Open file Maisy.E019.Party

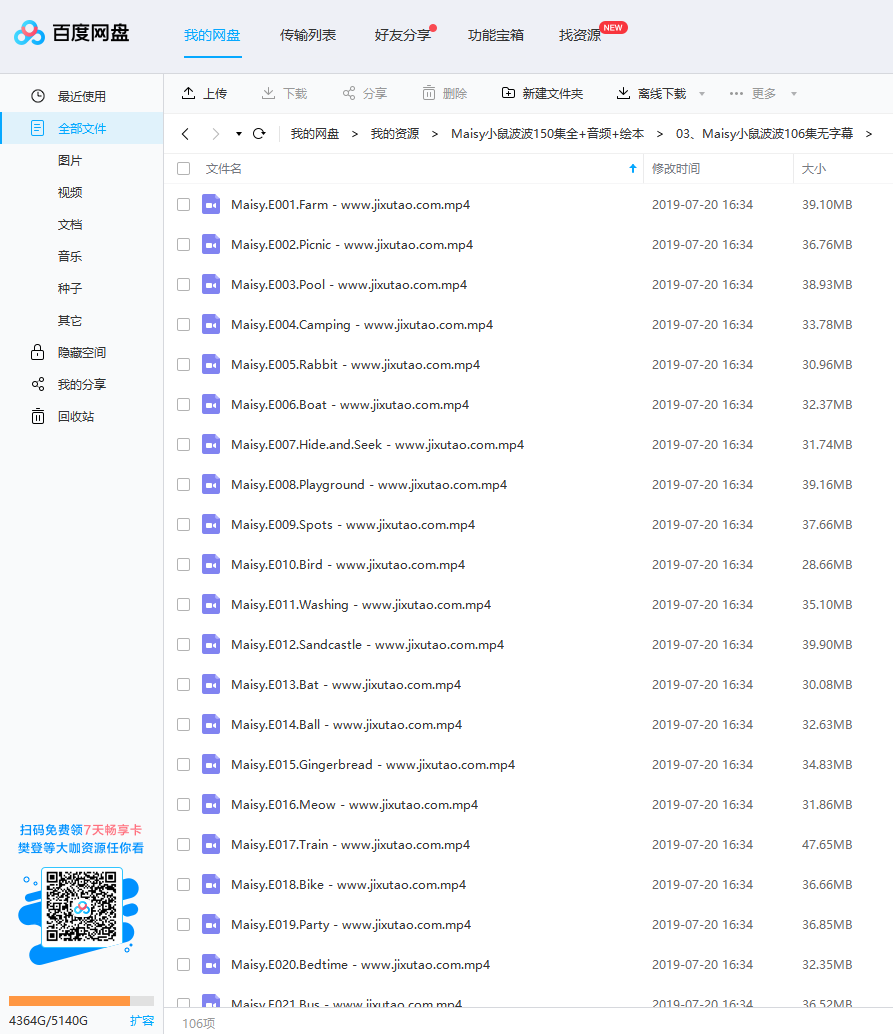click(x=351, y=925)
